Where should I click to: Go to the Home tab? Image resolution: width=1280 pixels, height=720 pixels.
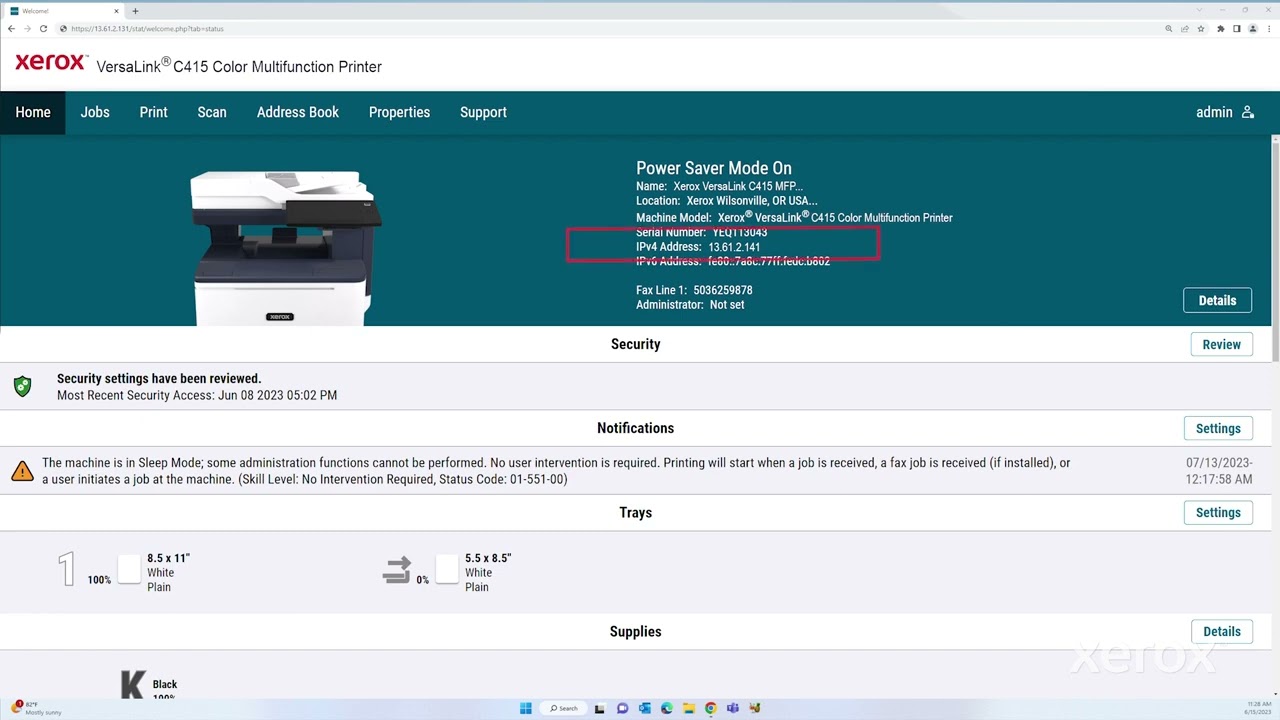[x=33, y=112]
